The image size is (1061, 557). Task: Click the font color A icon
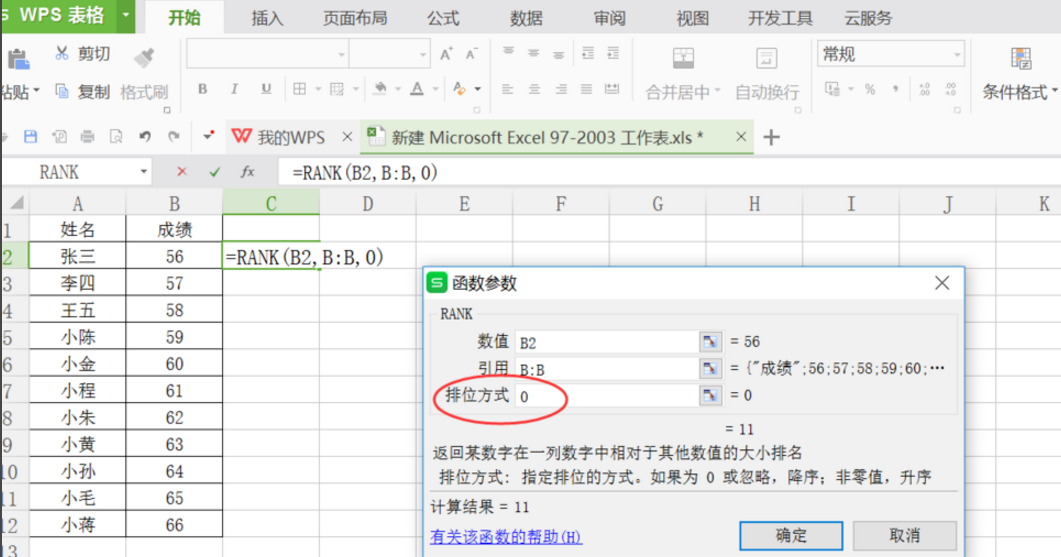(x=417, y=89)
